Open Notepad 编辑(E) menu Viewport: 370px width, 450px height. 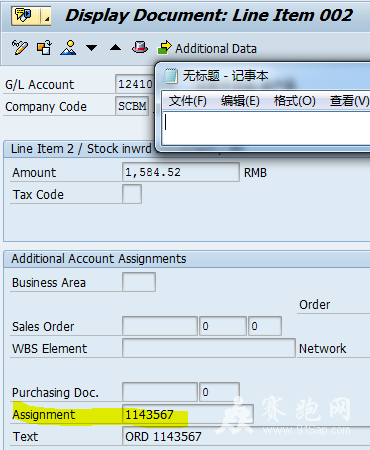pyautogui.click(x=240, y=100)
